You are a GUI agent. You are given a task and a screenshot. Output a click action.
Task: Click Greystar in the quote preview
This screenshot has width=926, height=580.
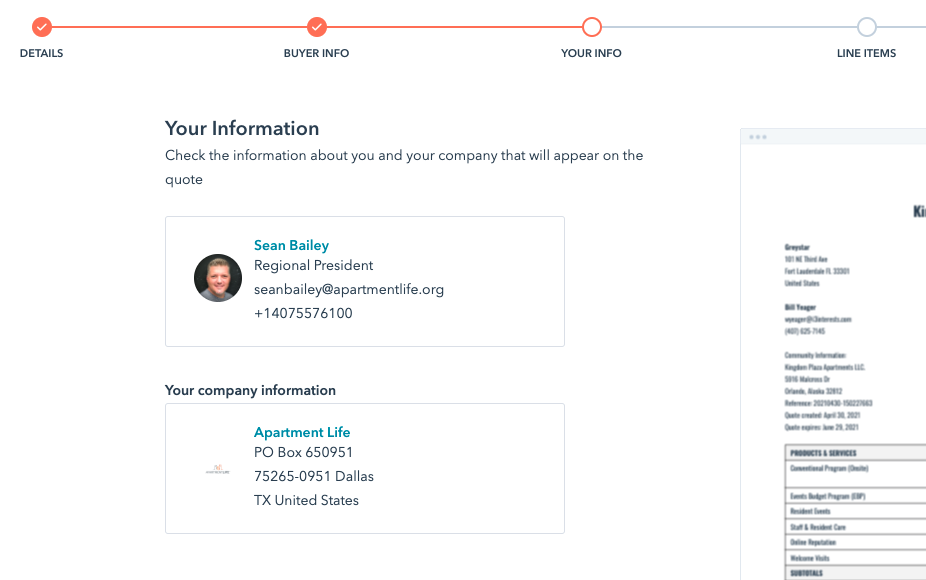click(797, 247)
